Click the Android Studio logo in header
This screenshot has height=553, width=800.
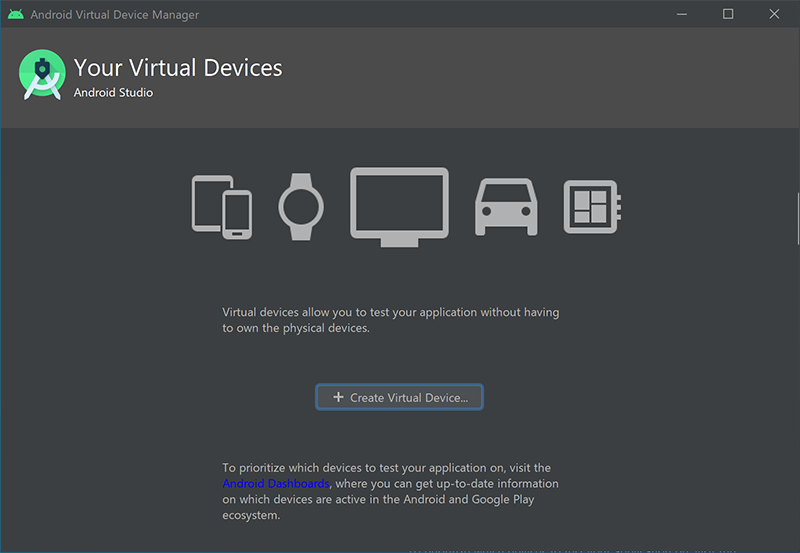tap(42, 74)
